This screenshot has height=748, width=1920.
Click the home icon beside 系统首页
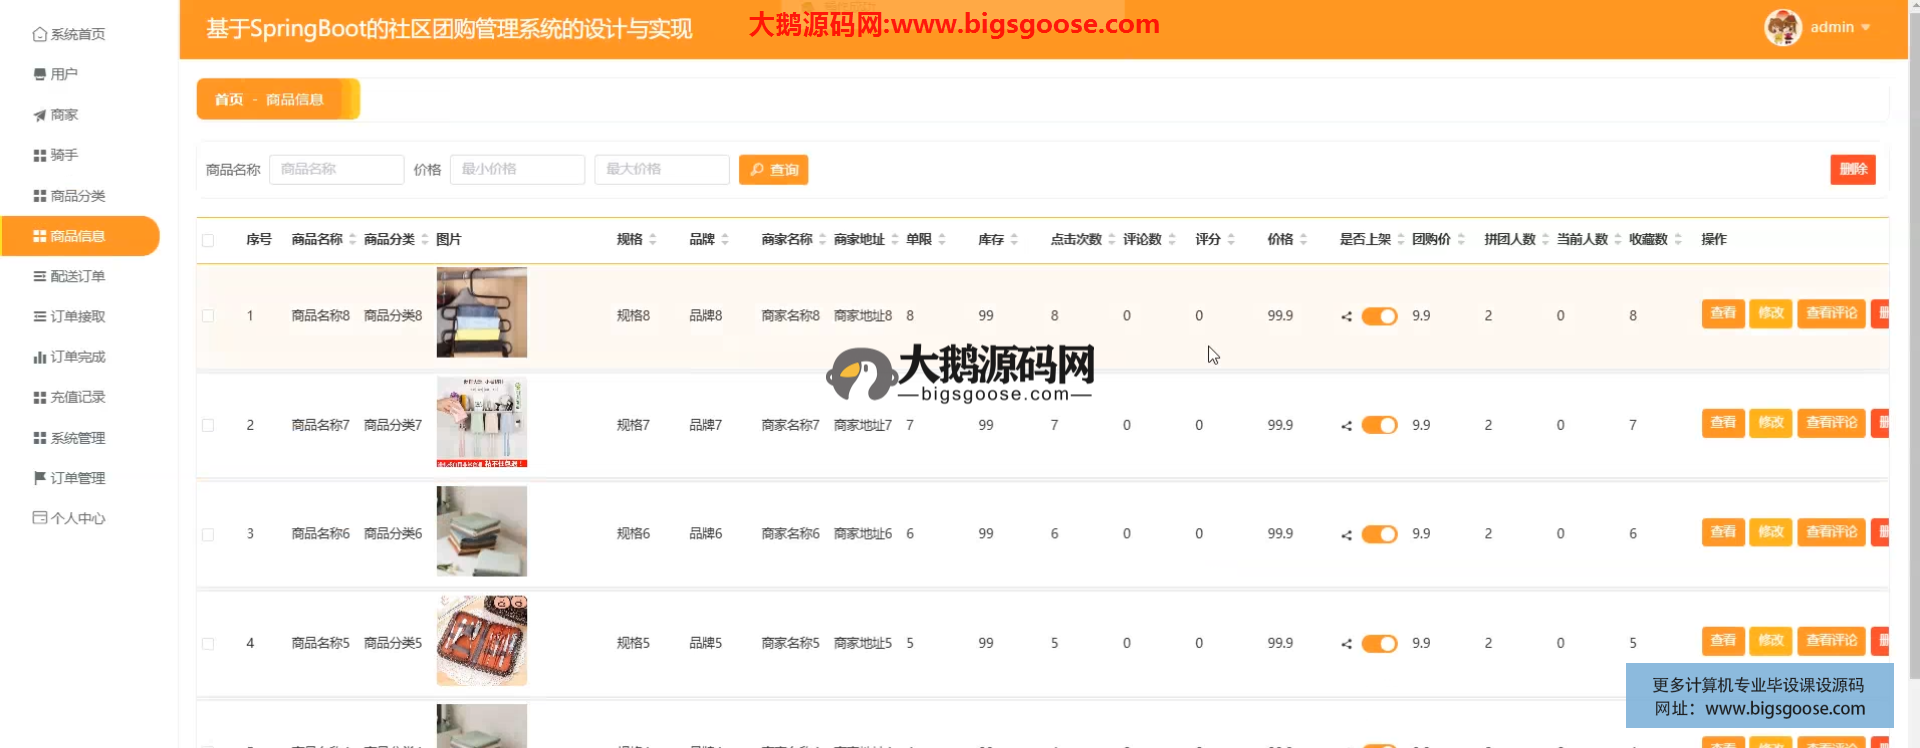point(39,34)
